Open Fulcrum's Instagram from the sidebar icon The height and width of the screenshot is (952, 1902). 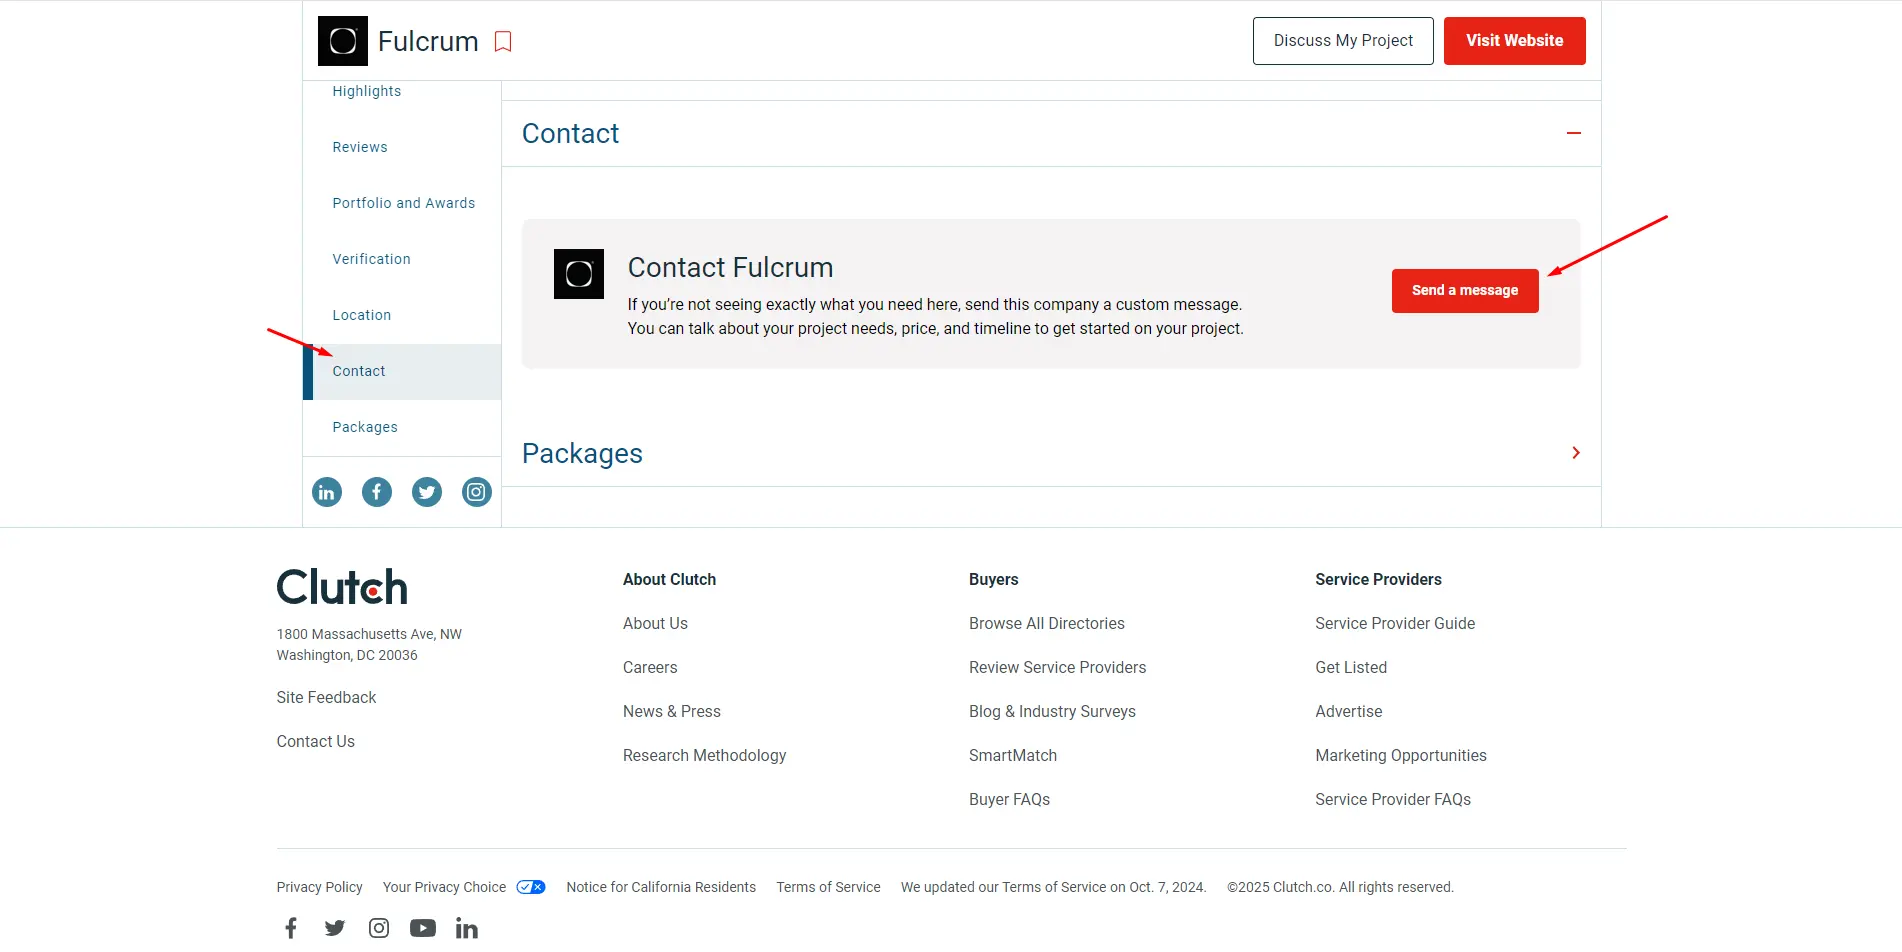(x=477, y=492)
